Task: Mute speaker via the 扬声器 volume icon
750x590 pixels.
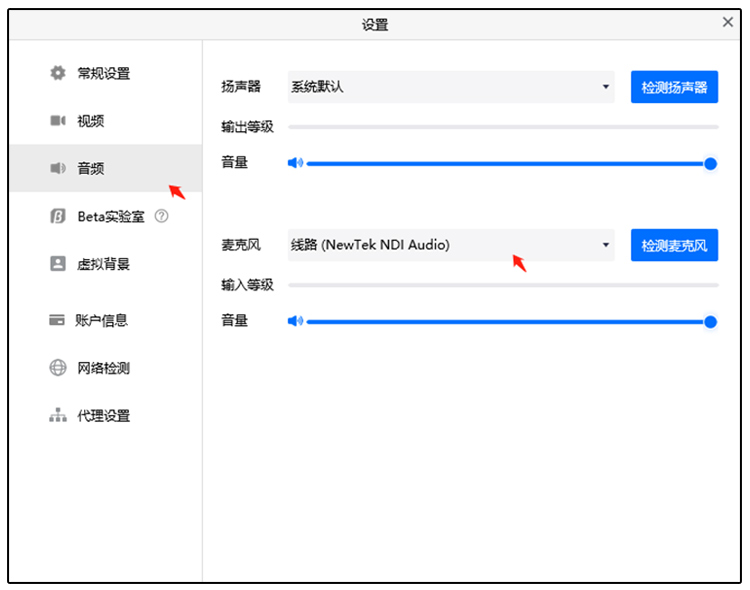Action: [295, 163]
